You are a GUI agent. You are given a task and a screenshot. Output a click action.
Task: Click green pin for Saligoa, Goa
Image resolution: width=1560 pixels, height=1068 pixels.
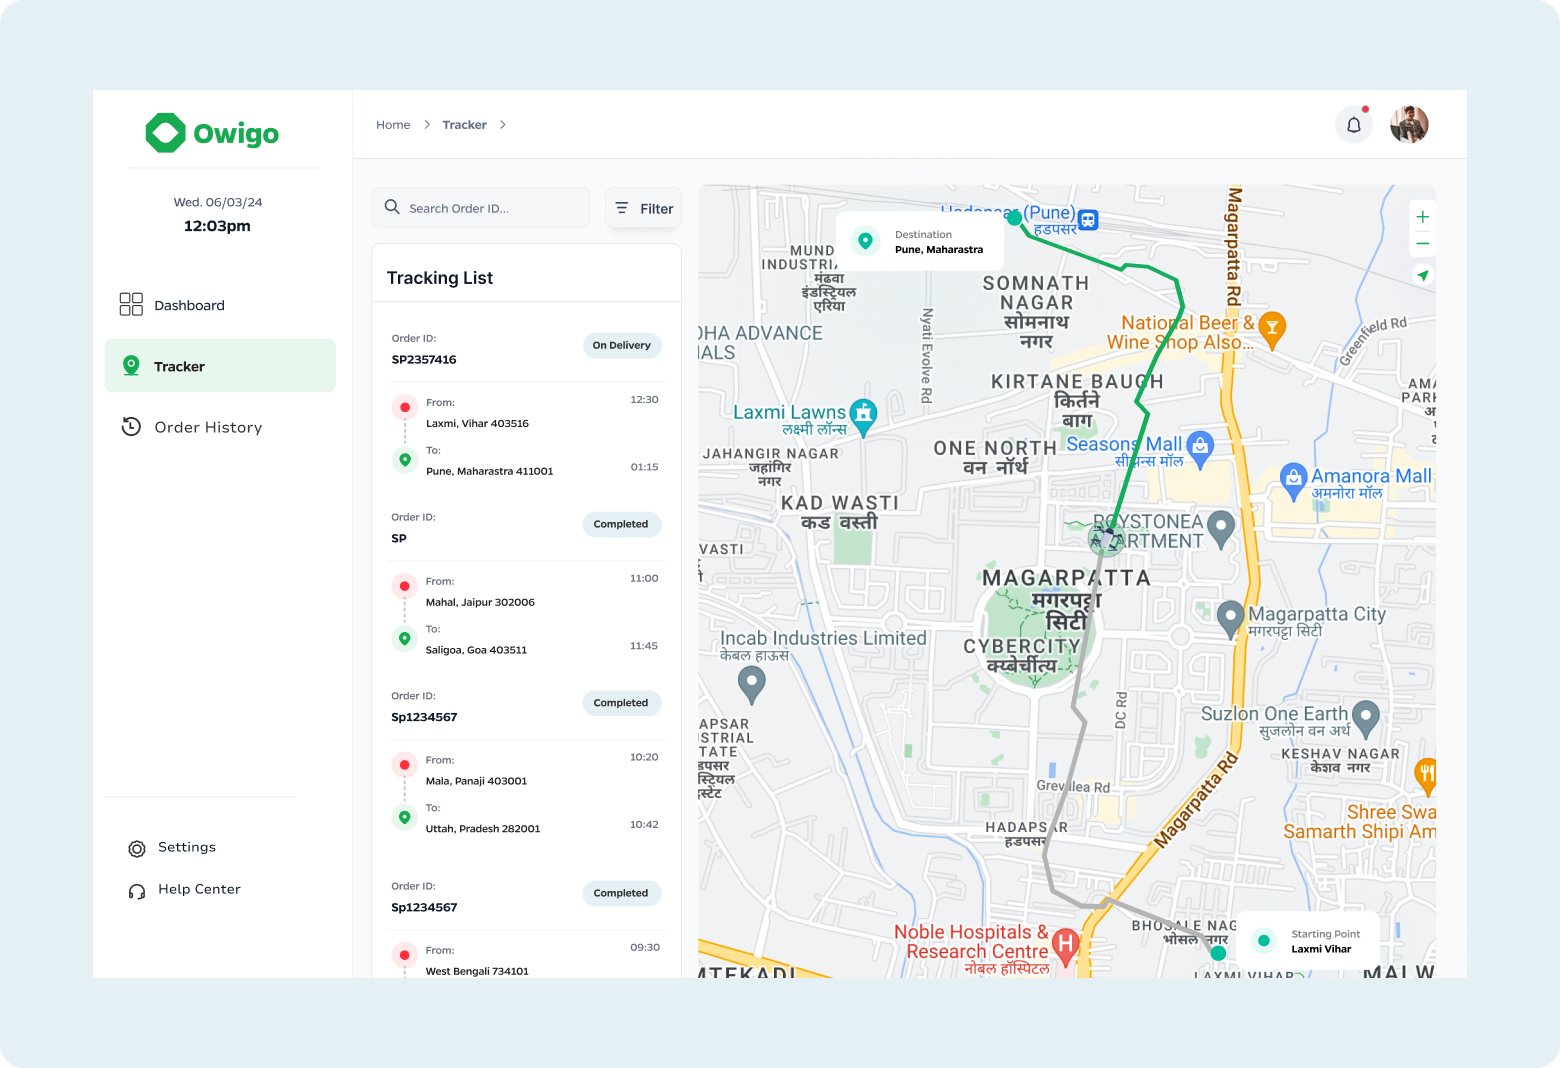(405, 638)
